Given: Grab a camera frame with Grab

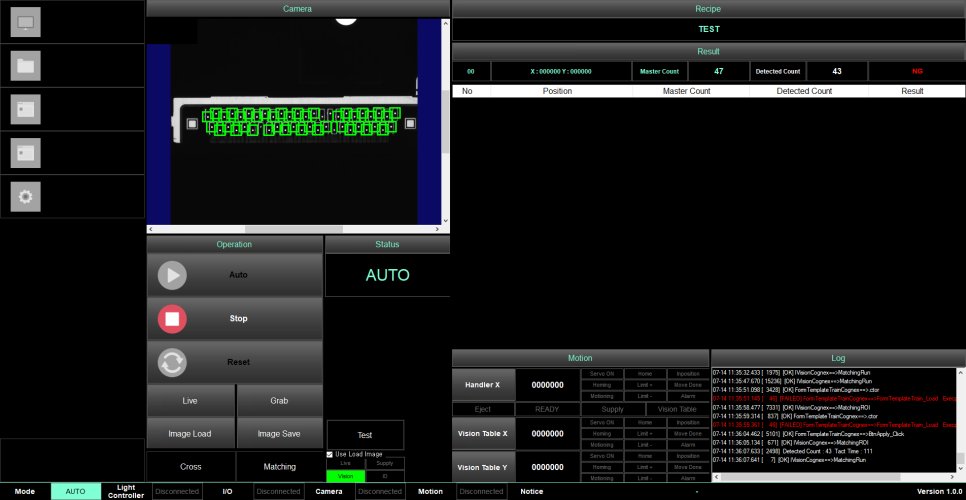Looking at the screenshot, I should 279,400.
